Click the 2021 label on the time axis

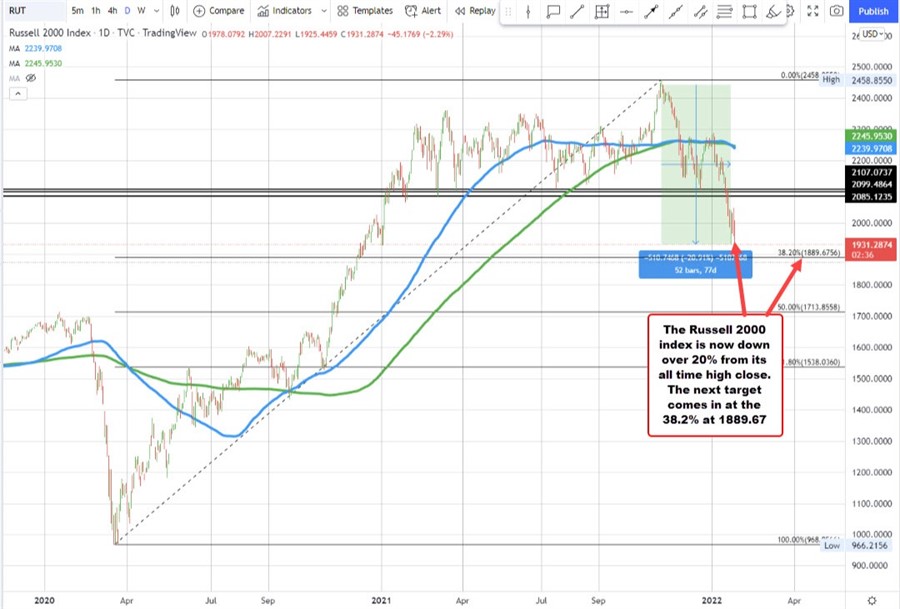click(381, 600)
